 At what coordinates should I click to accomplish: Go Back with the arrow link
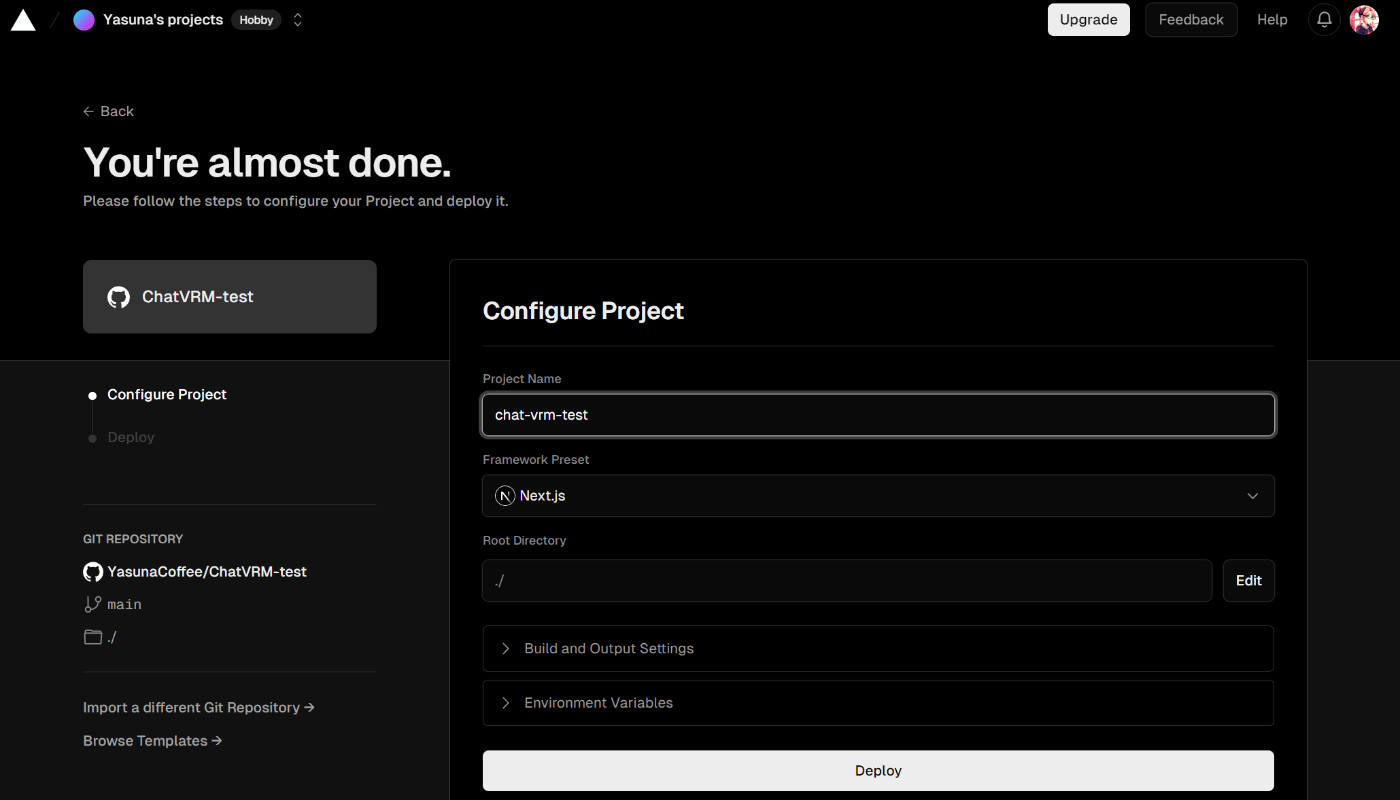108,111
